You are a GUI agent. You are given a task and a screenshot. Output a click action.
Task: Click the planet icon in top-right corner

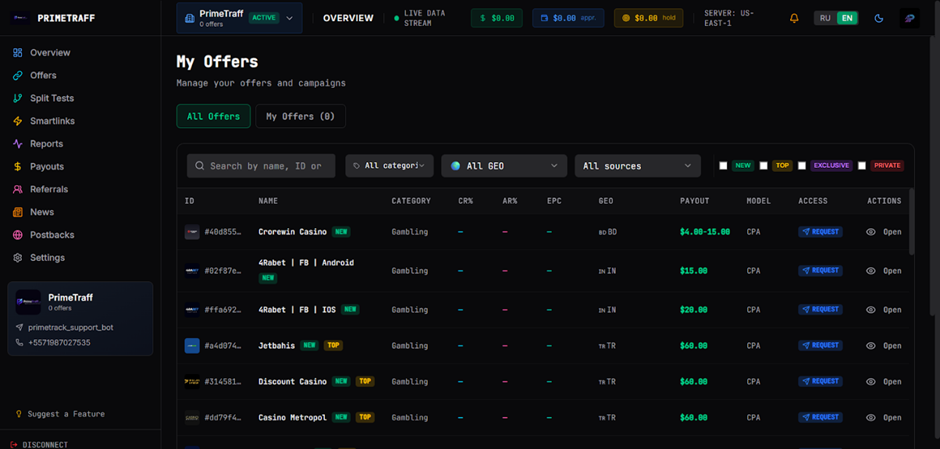[x=909, y=18]
